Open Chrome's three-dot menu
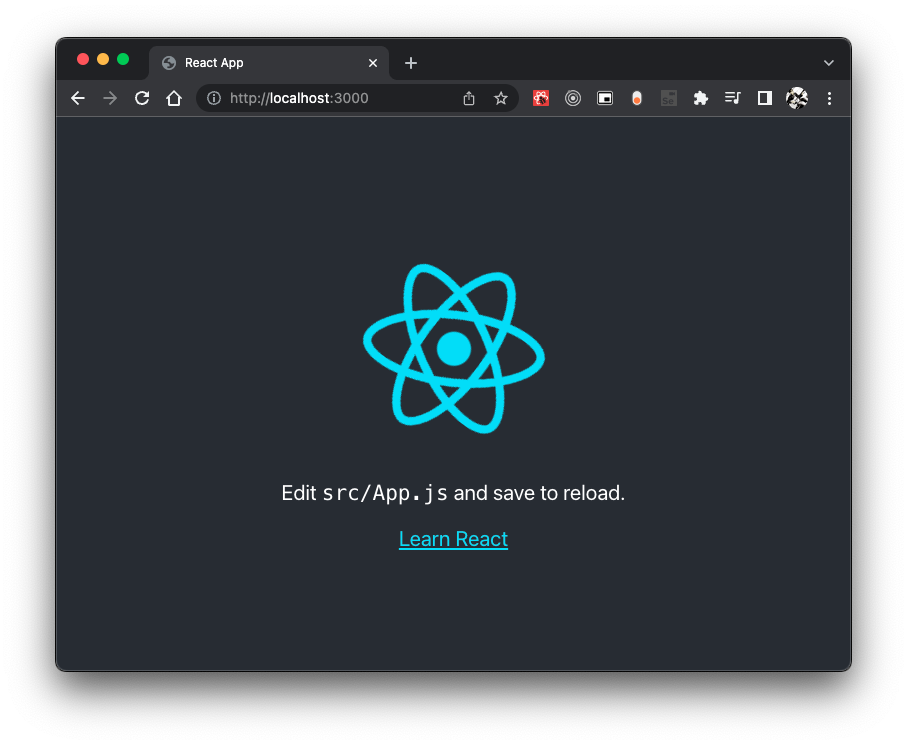Screen dimensions: 907x745 829,98
